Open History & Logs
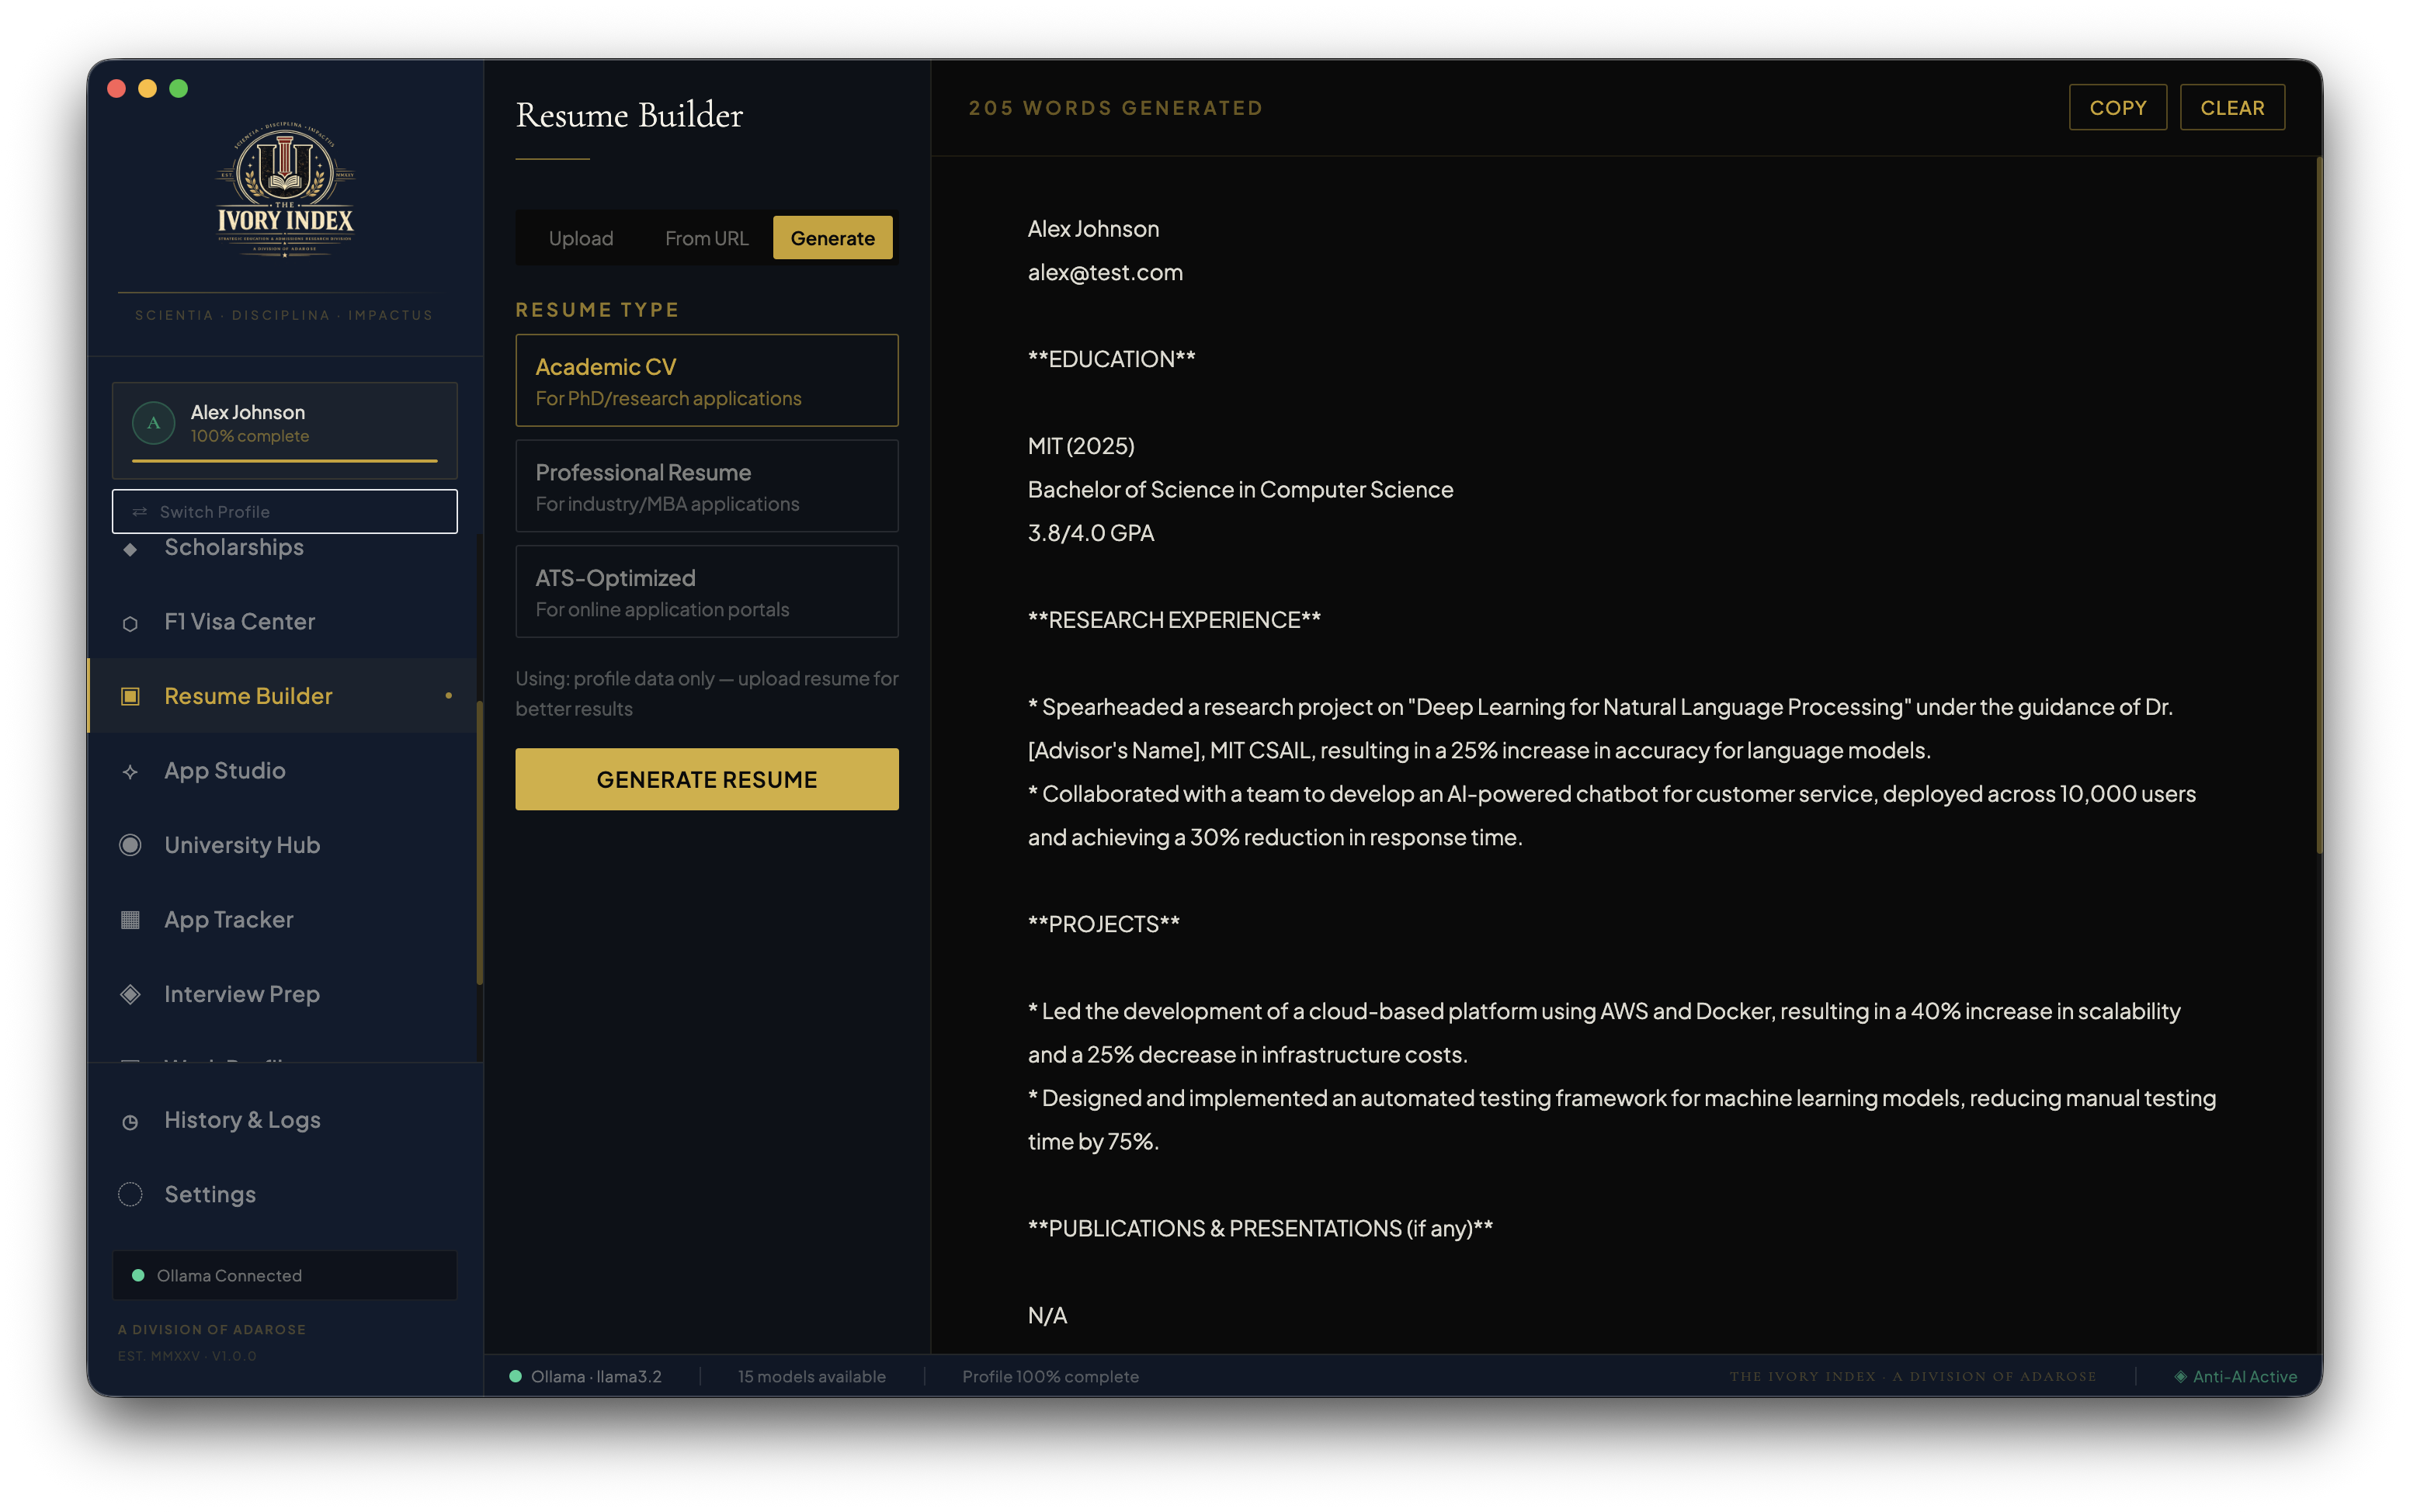The image size is (2410, 1512). coord(285,1120)
